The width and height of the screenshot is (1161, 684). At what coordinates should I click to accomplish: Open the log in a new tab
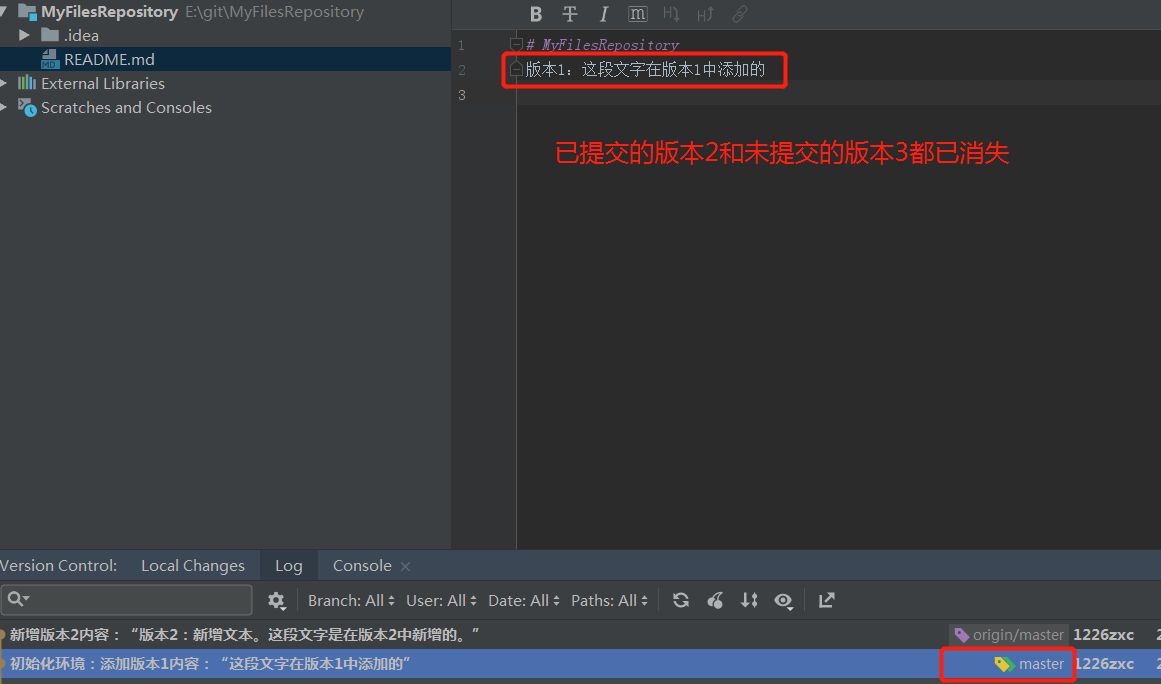(825, 600)
